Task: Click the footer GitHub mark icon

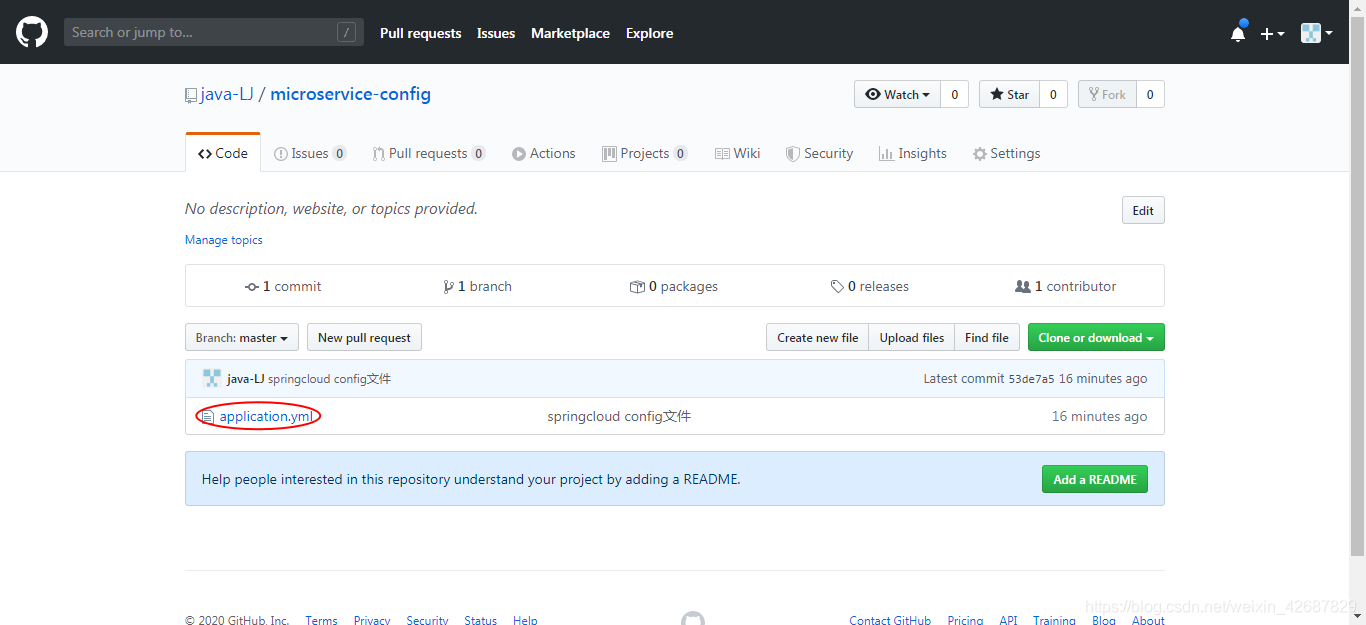Action: [693, 619]
